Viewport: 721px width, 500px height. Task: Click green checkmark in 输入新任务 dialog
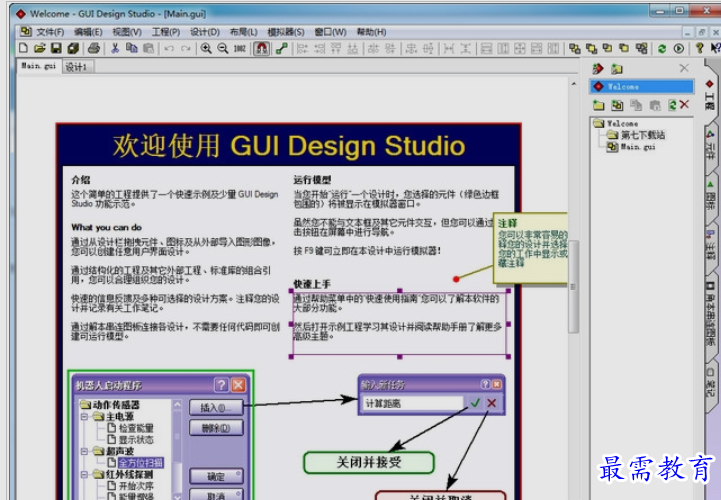(x=475, y=403)
